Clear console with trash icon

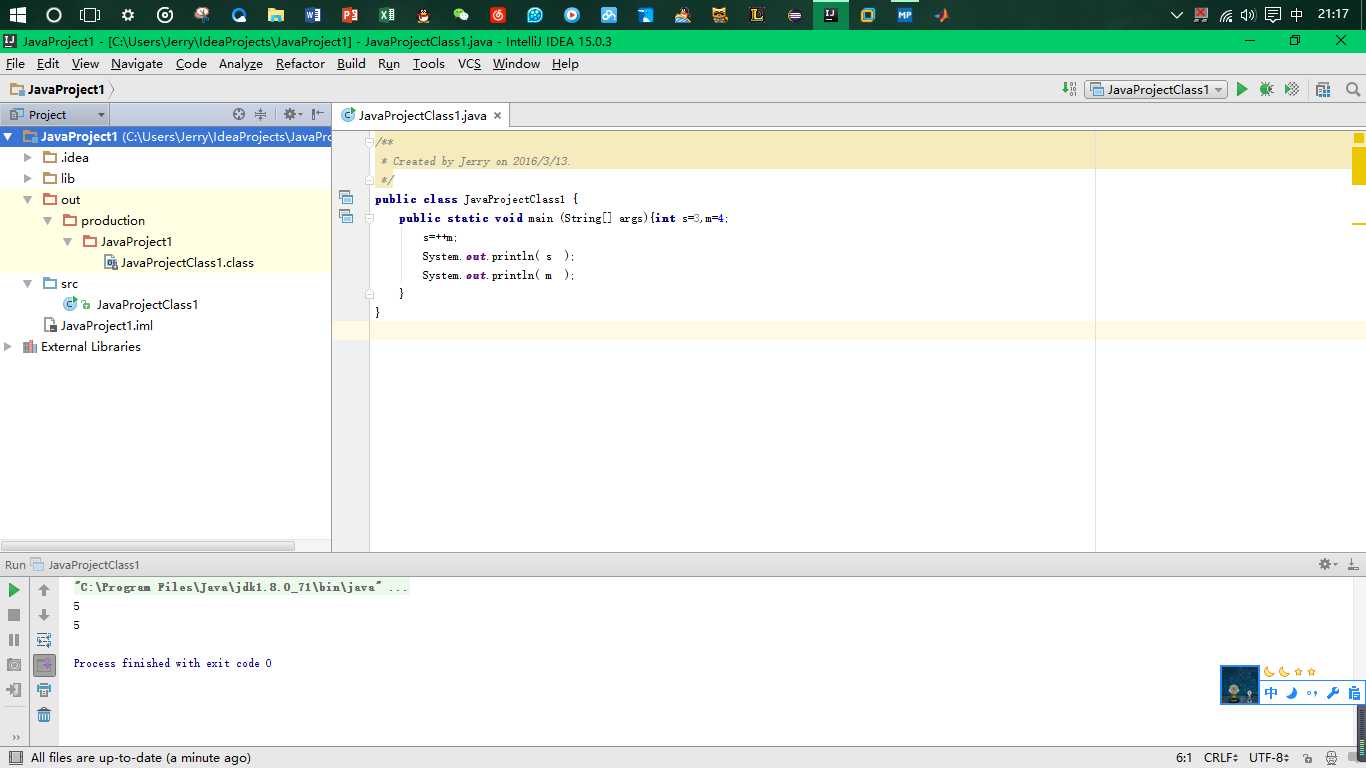(x=44, y=714)
